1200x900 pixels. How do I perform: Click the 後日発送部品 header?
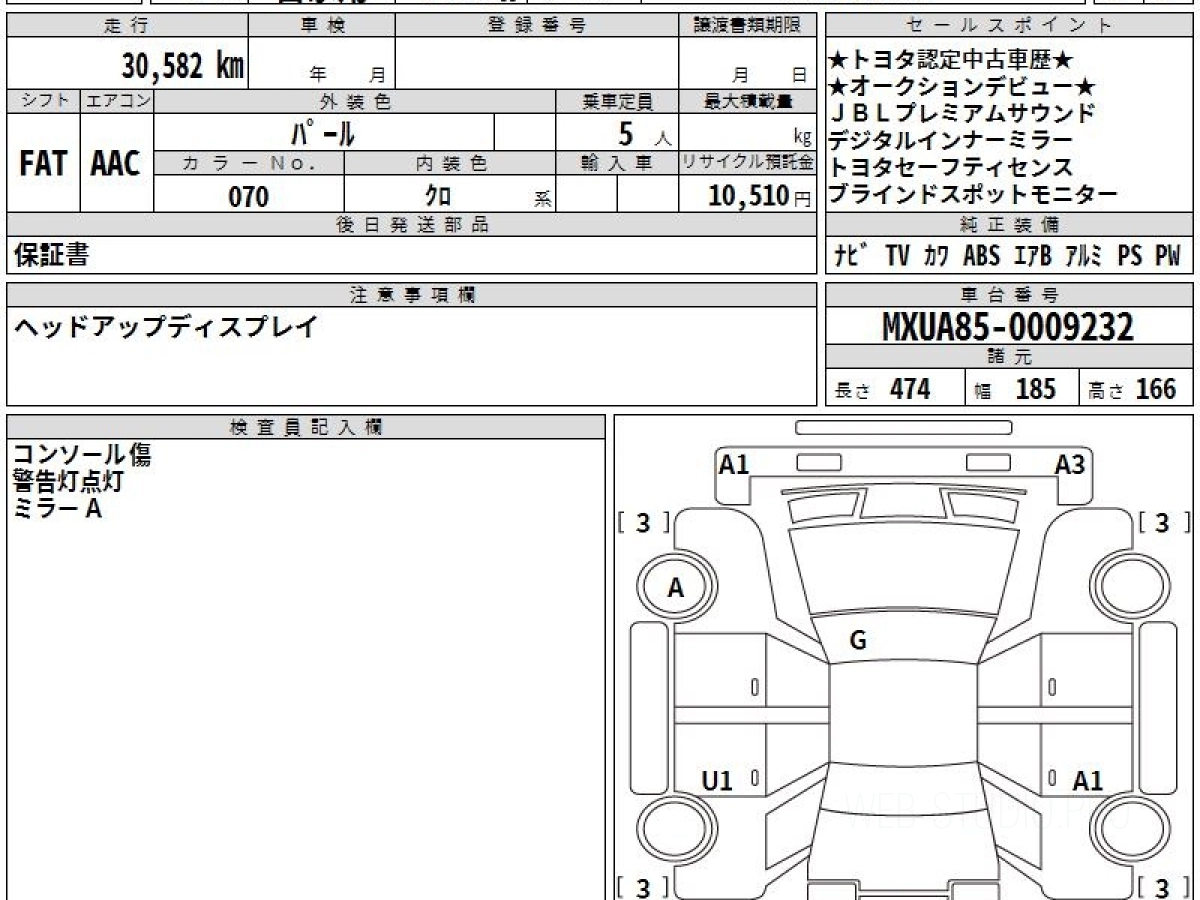click(412, 225)
